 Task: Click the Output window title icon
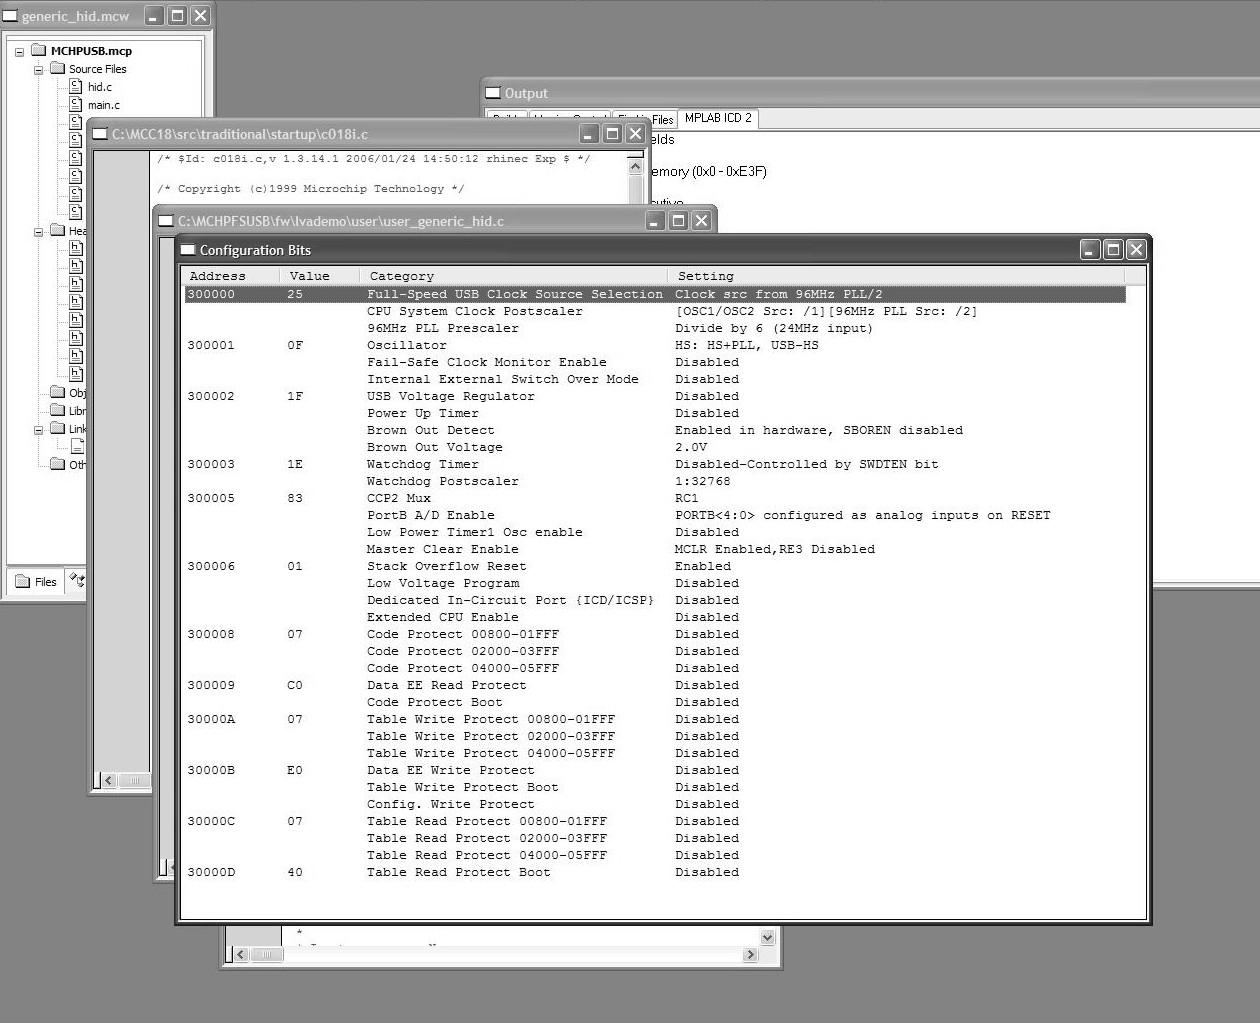(493, 93)
